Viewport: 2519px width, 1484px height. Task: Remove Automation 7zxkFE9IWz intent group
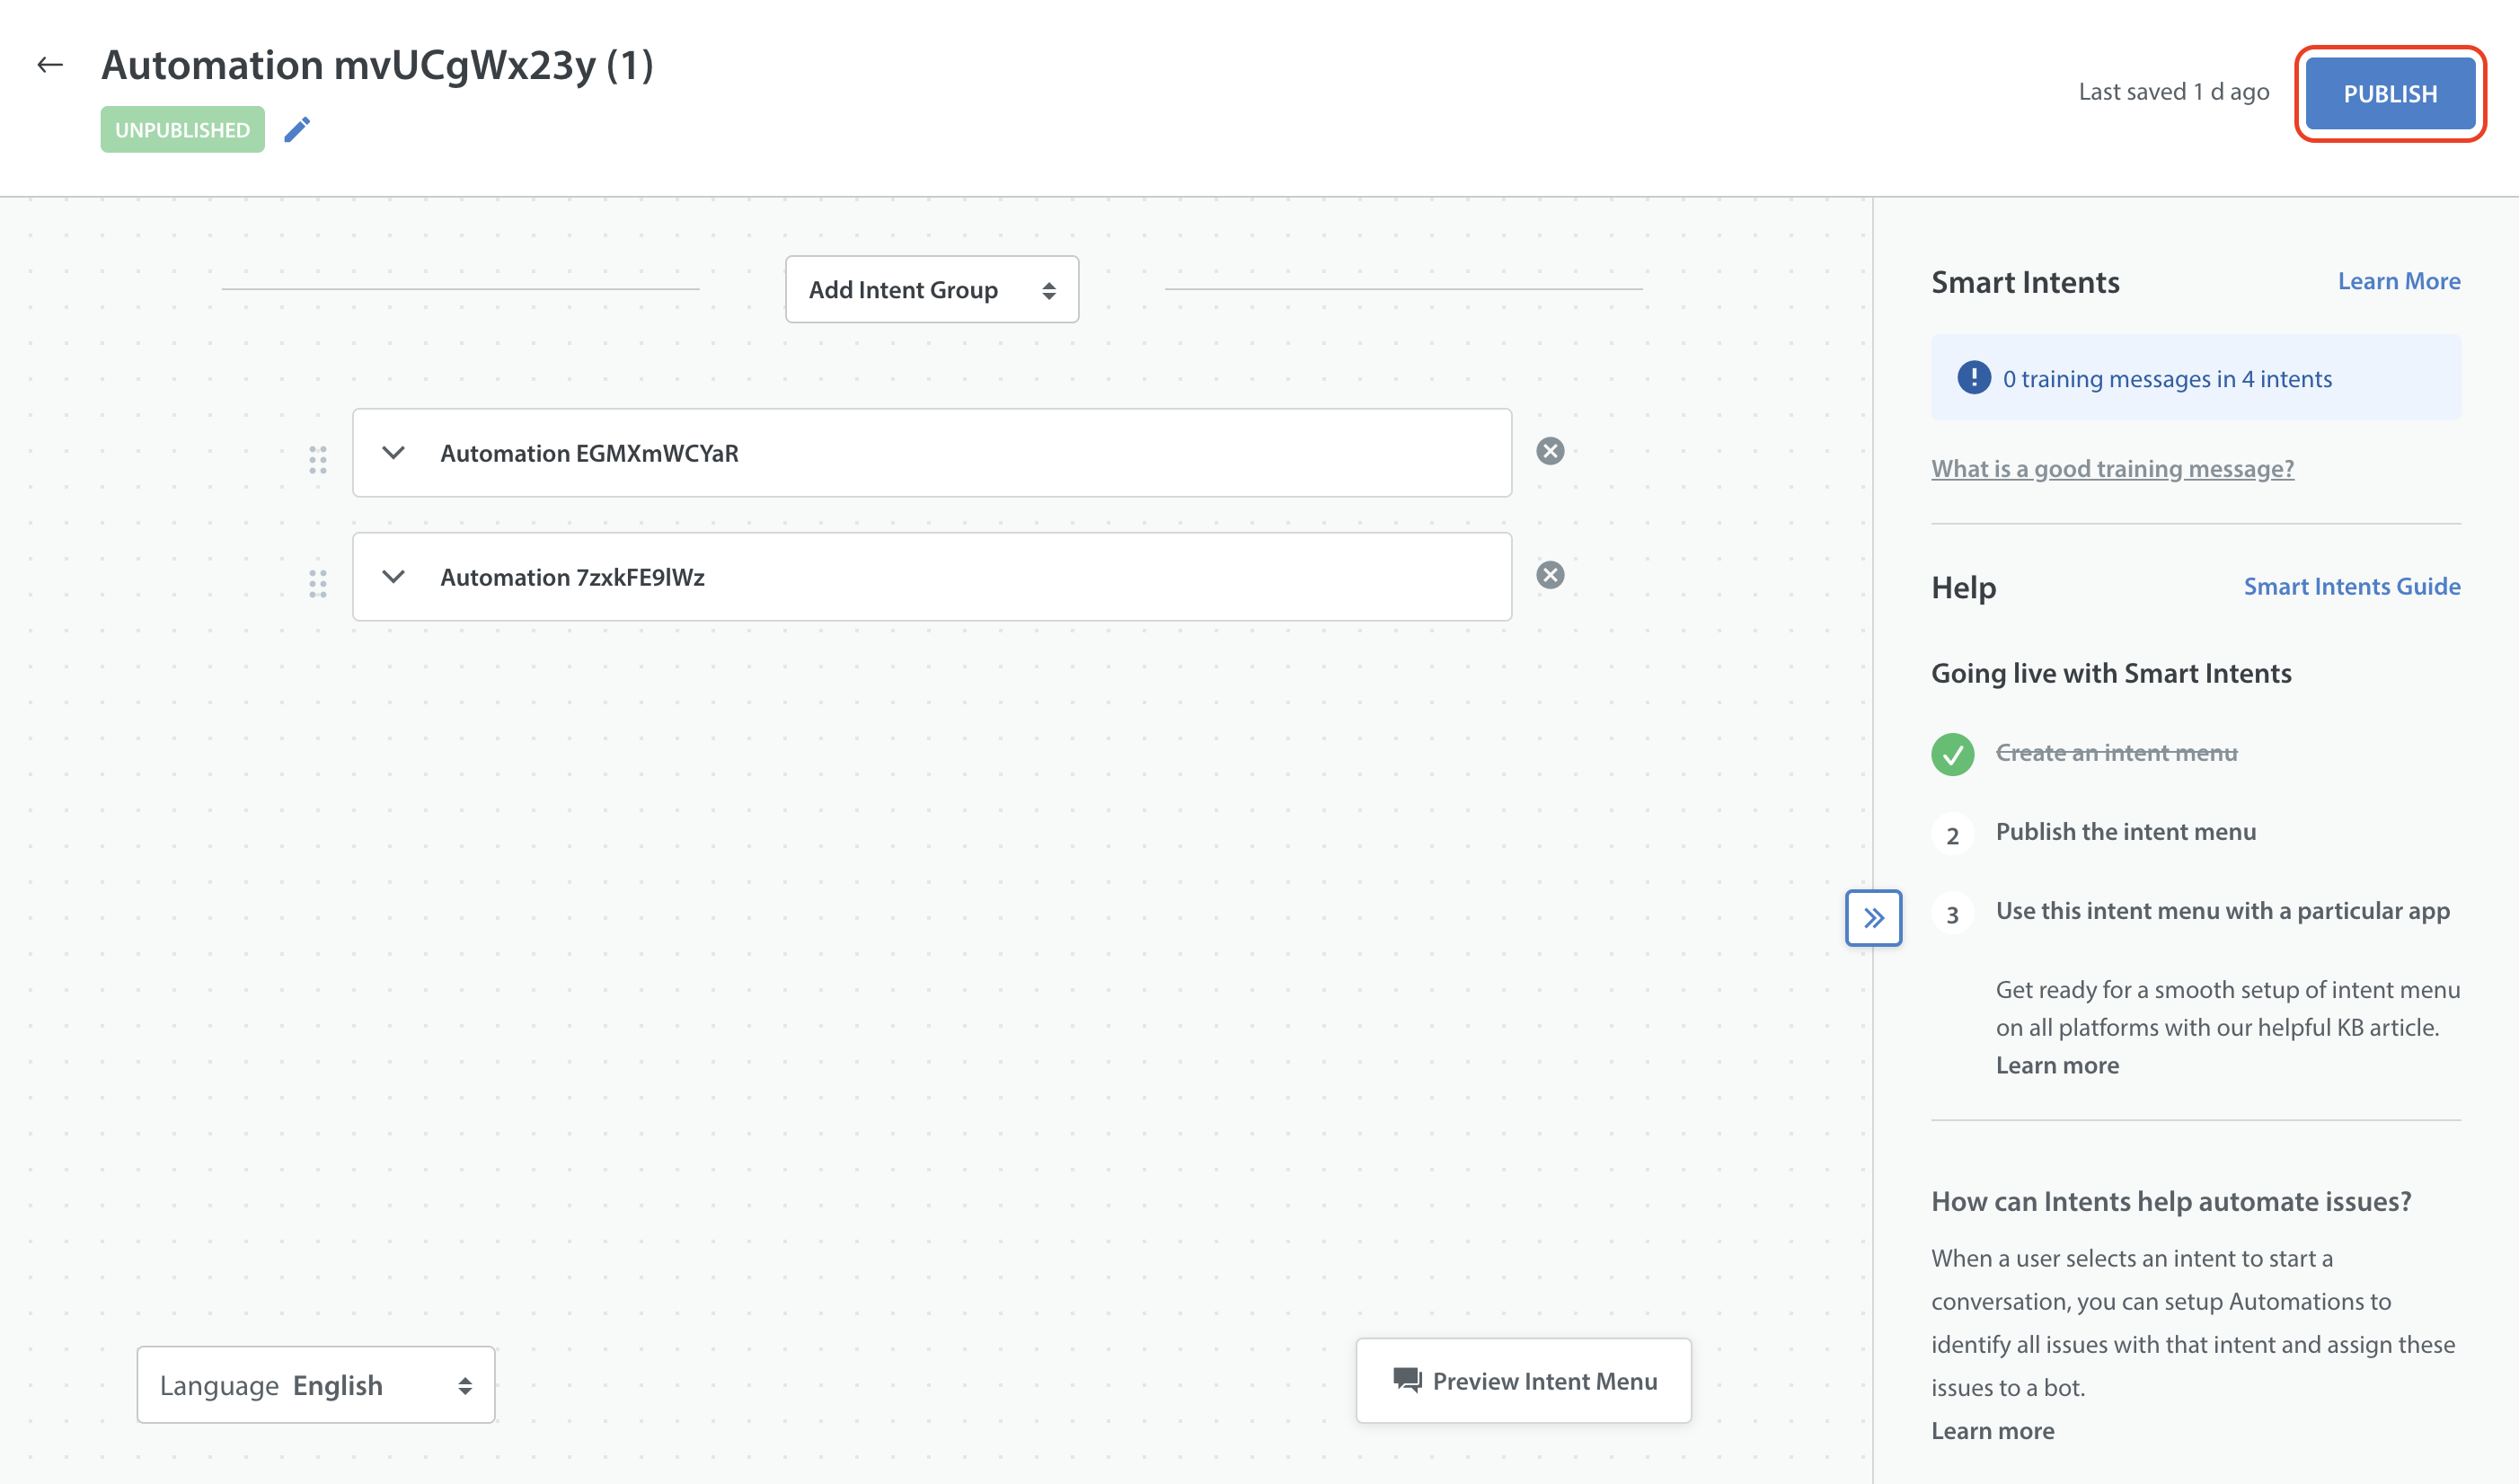pyautogui.click(x=1550, y=576)
